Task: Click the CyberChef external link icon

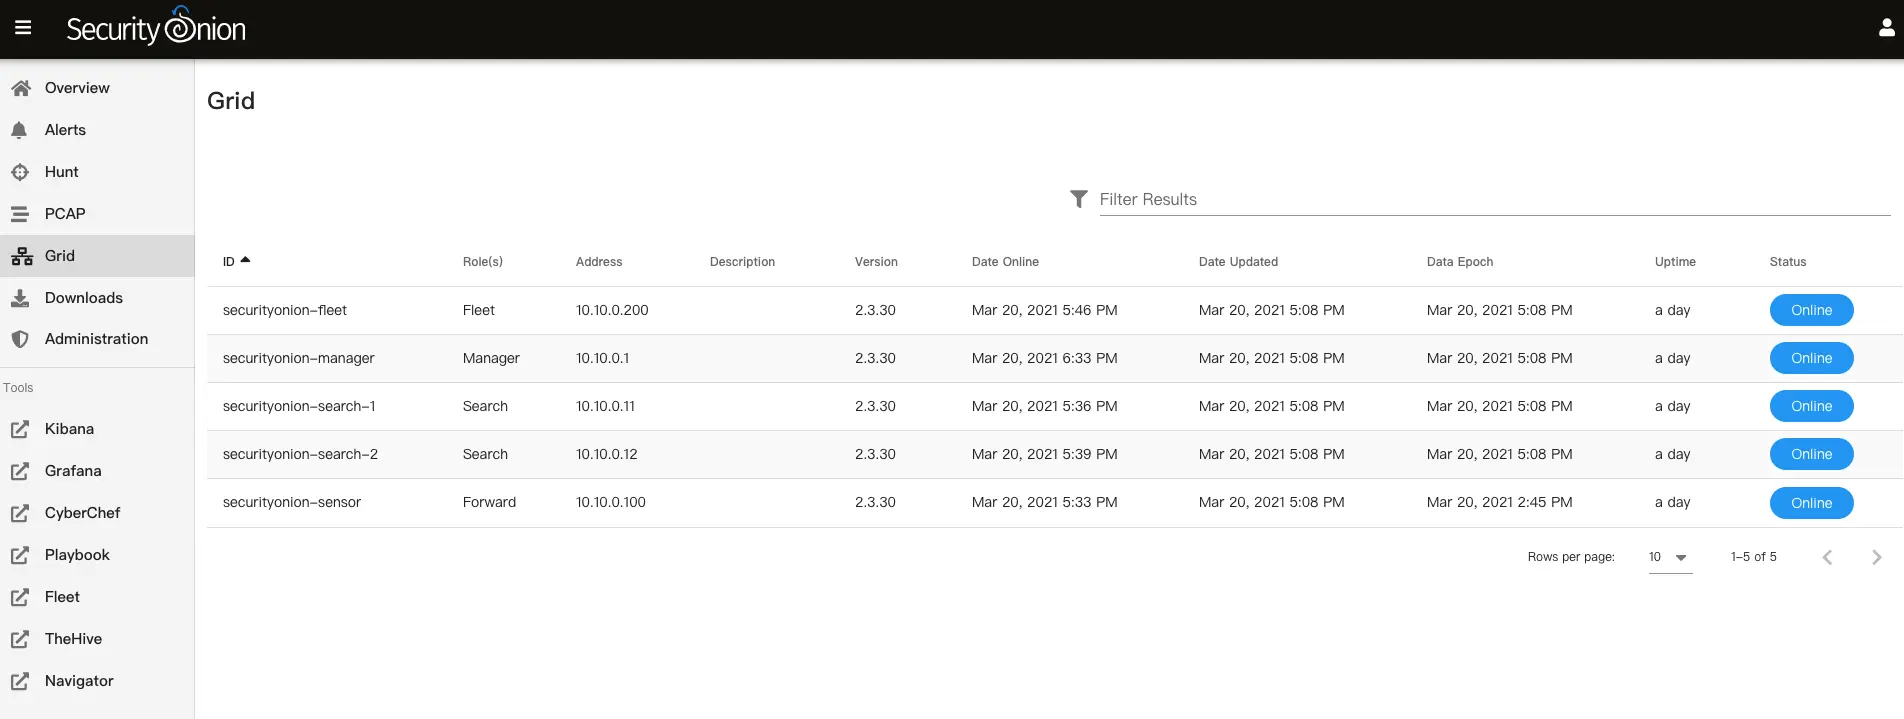Action: [20, 513]
